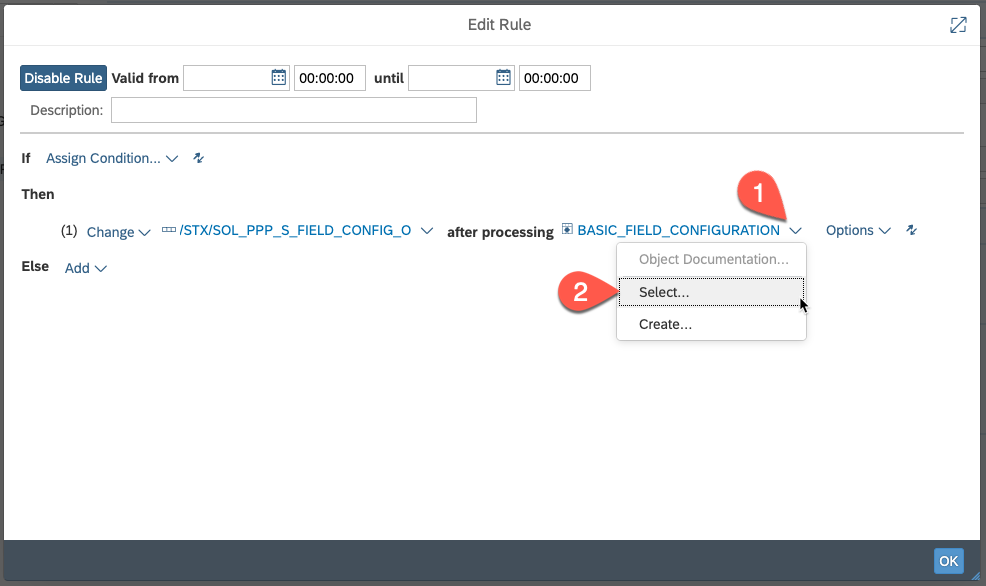Click the calendar icon for Valid from date
Screen dimensions: 986x586
pyautogui.click(x=278, y=78)
